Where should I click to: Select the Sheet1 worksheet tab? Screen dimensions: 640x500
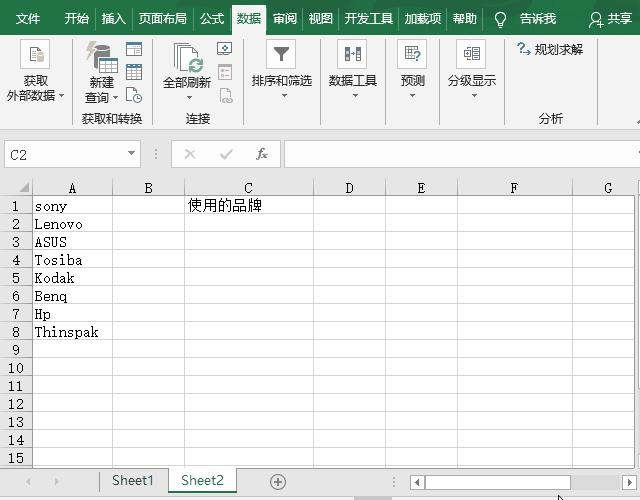133,480
